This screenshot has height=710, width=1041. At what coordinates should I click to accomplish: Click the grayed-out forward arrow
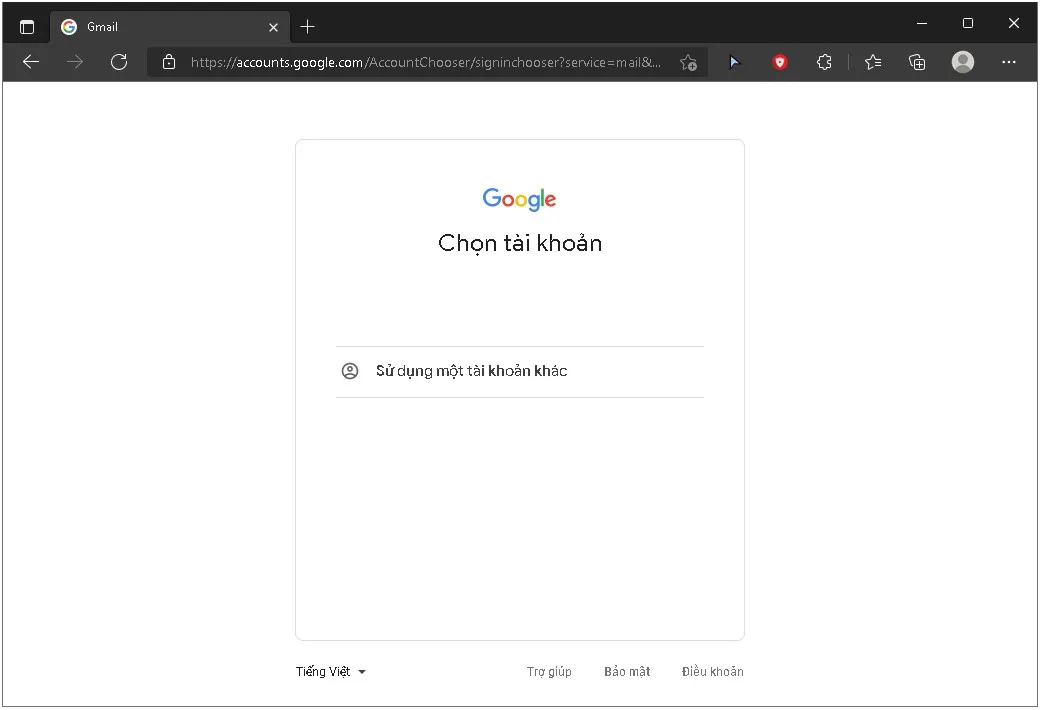click(74, 62)
